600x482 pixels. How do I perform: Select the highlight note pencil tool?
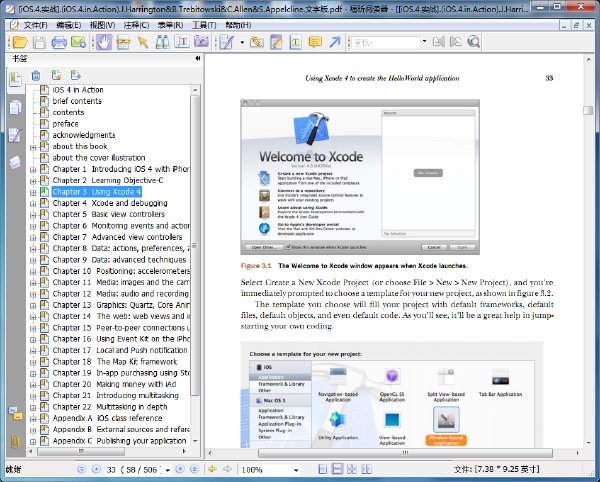pyautogui.click(x=276, y=42)
